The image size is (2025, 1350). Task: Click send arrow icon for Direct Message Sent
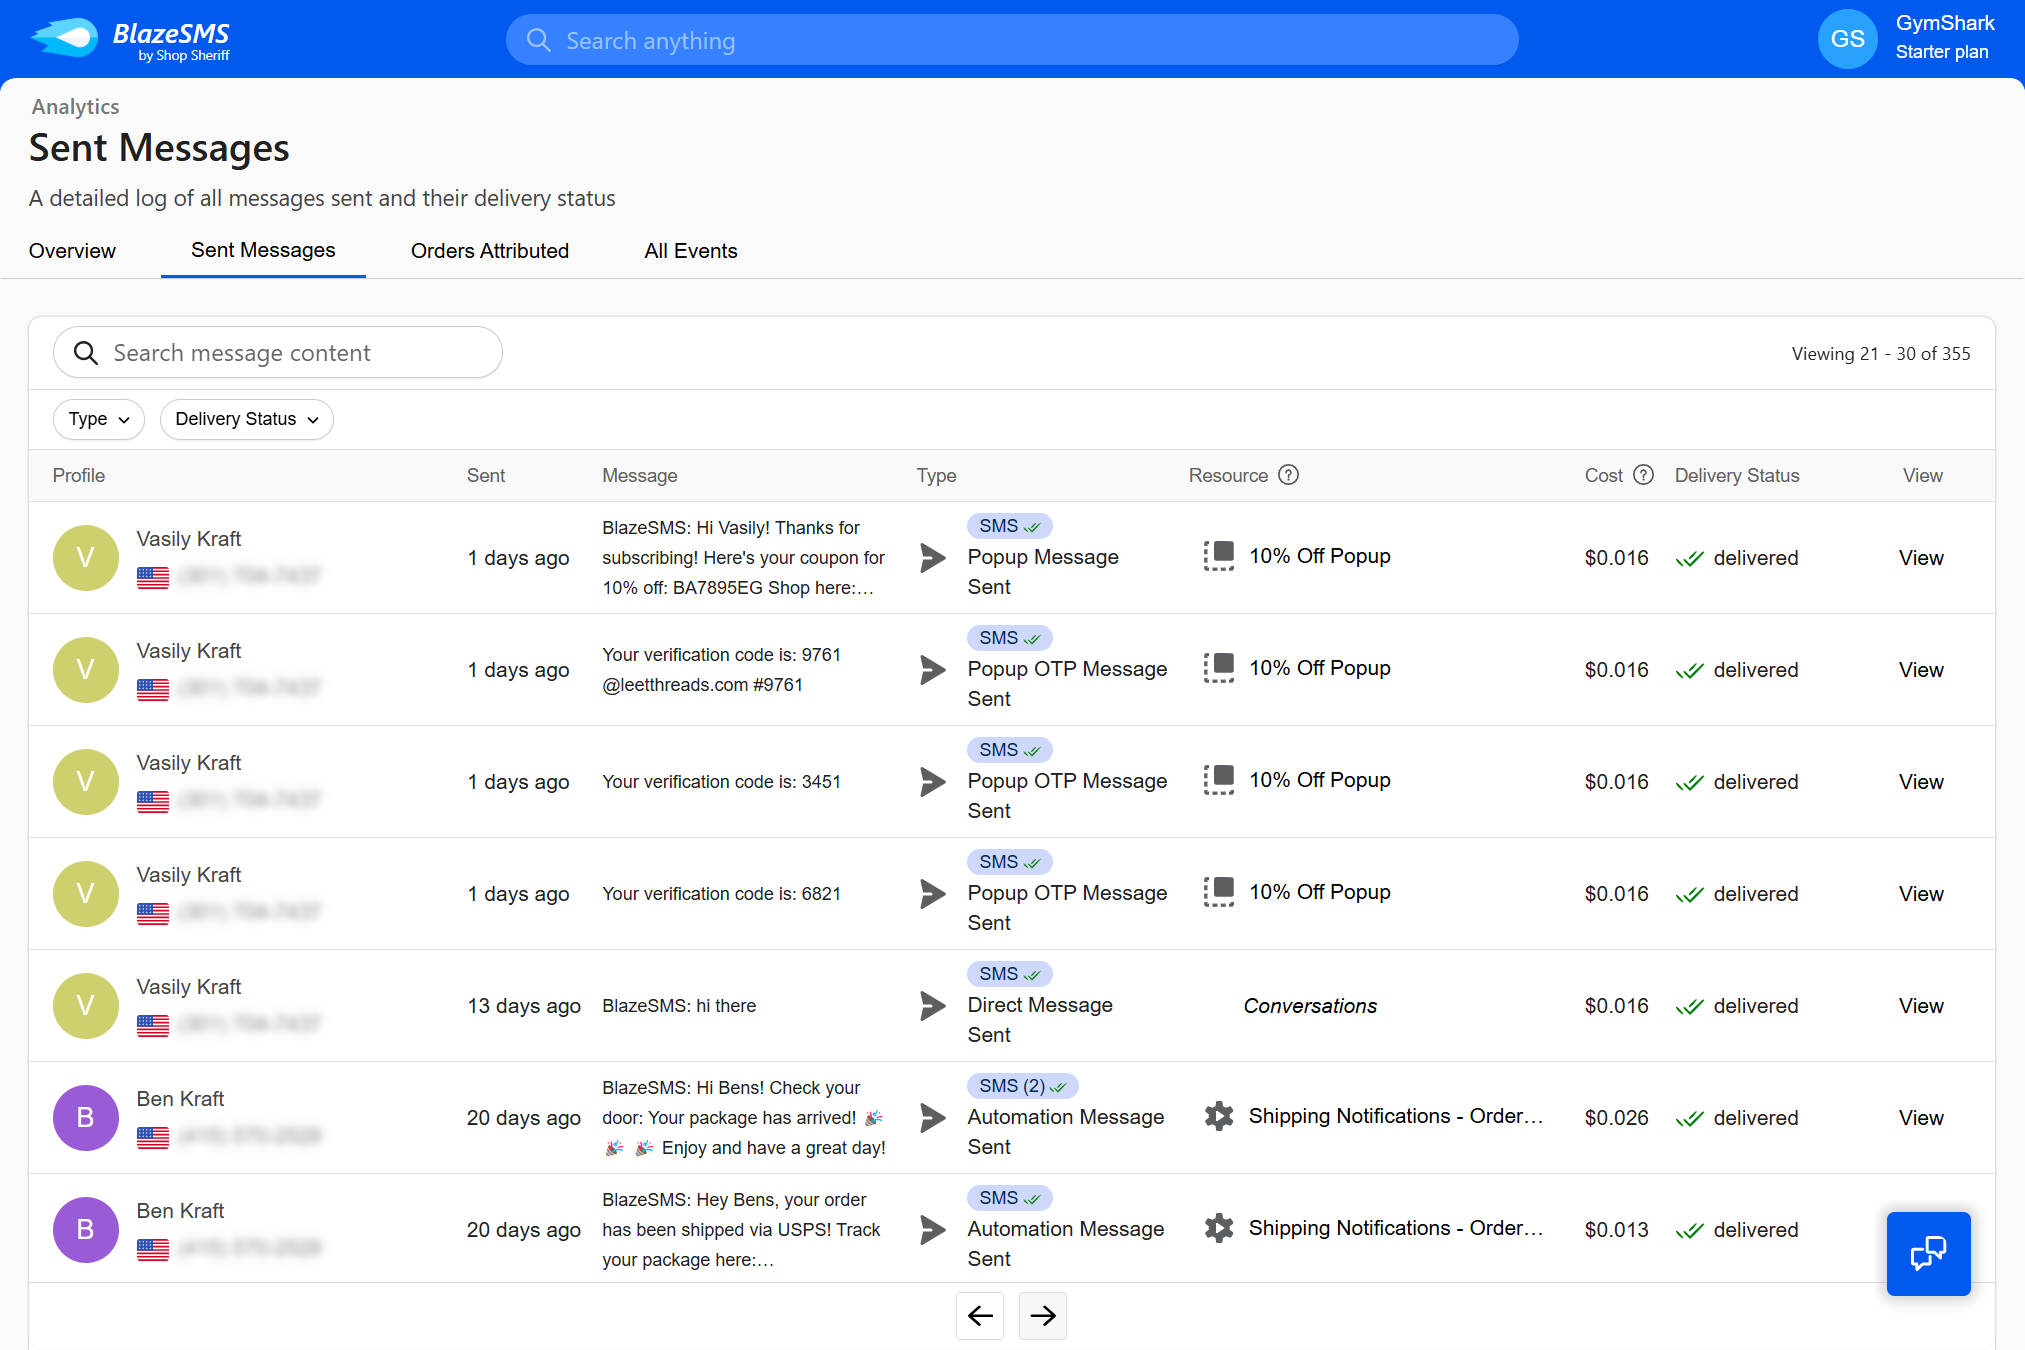click(933, 1006)
